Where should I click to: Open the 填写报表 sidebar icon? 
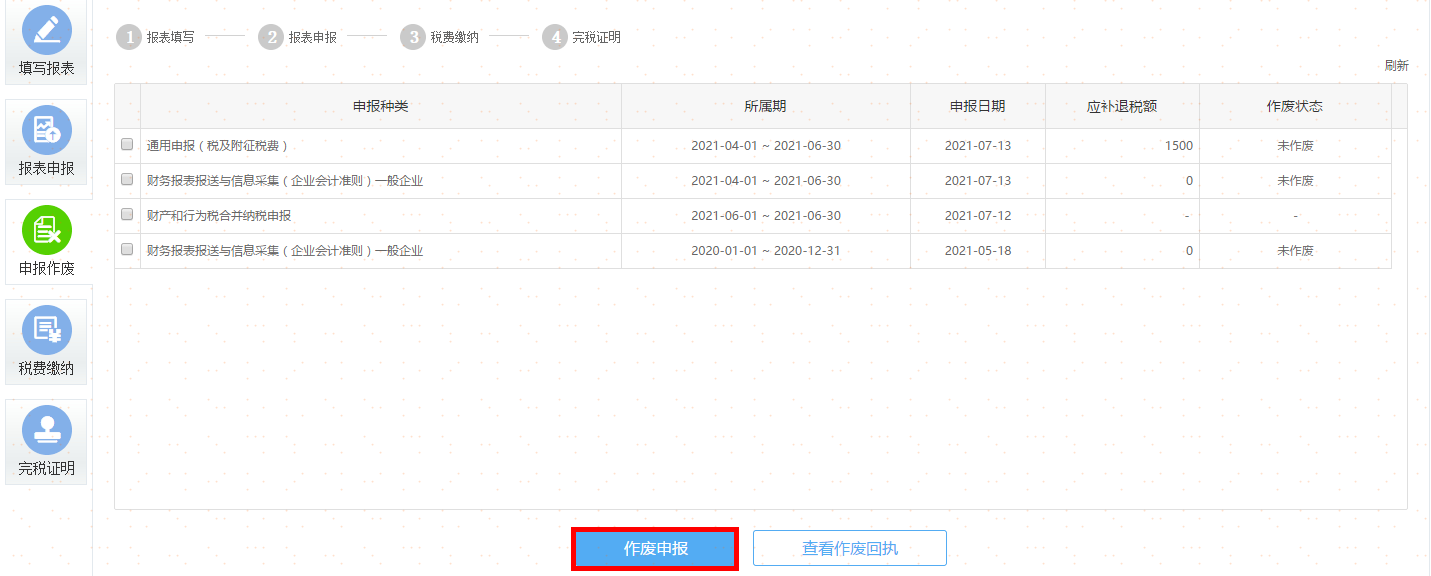[46, 29]
